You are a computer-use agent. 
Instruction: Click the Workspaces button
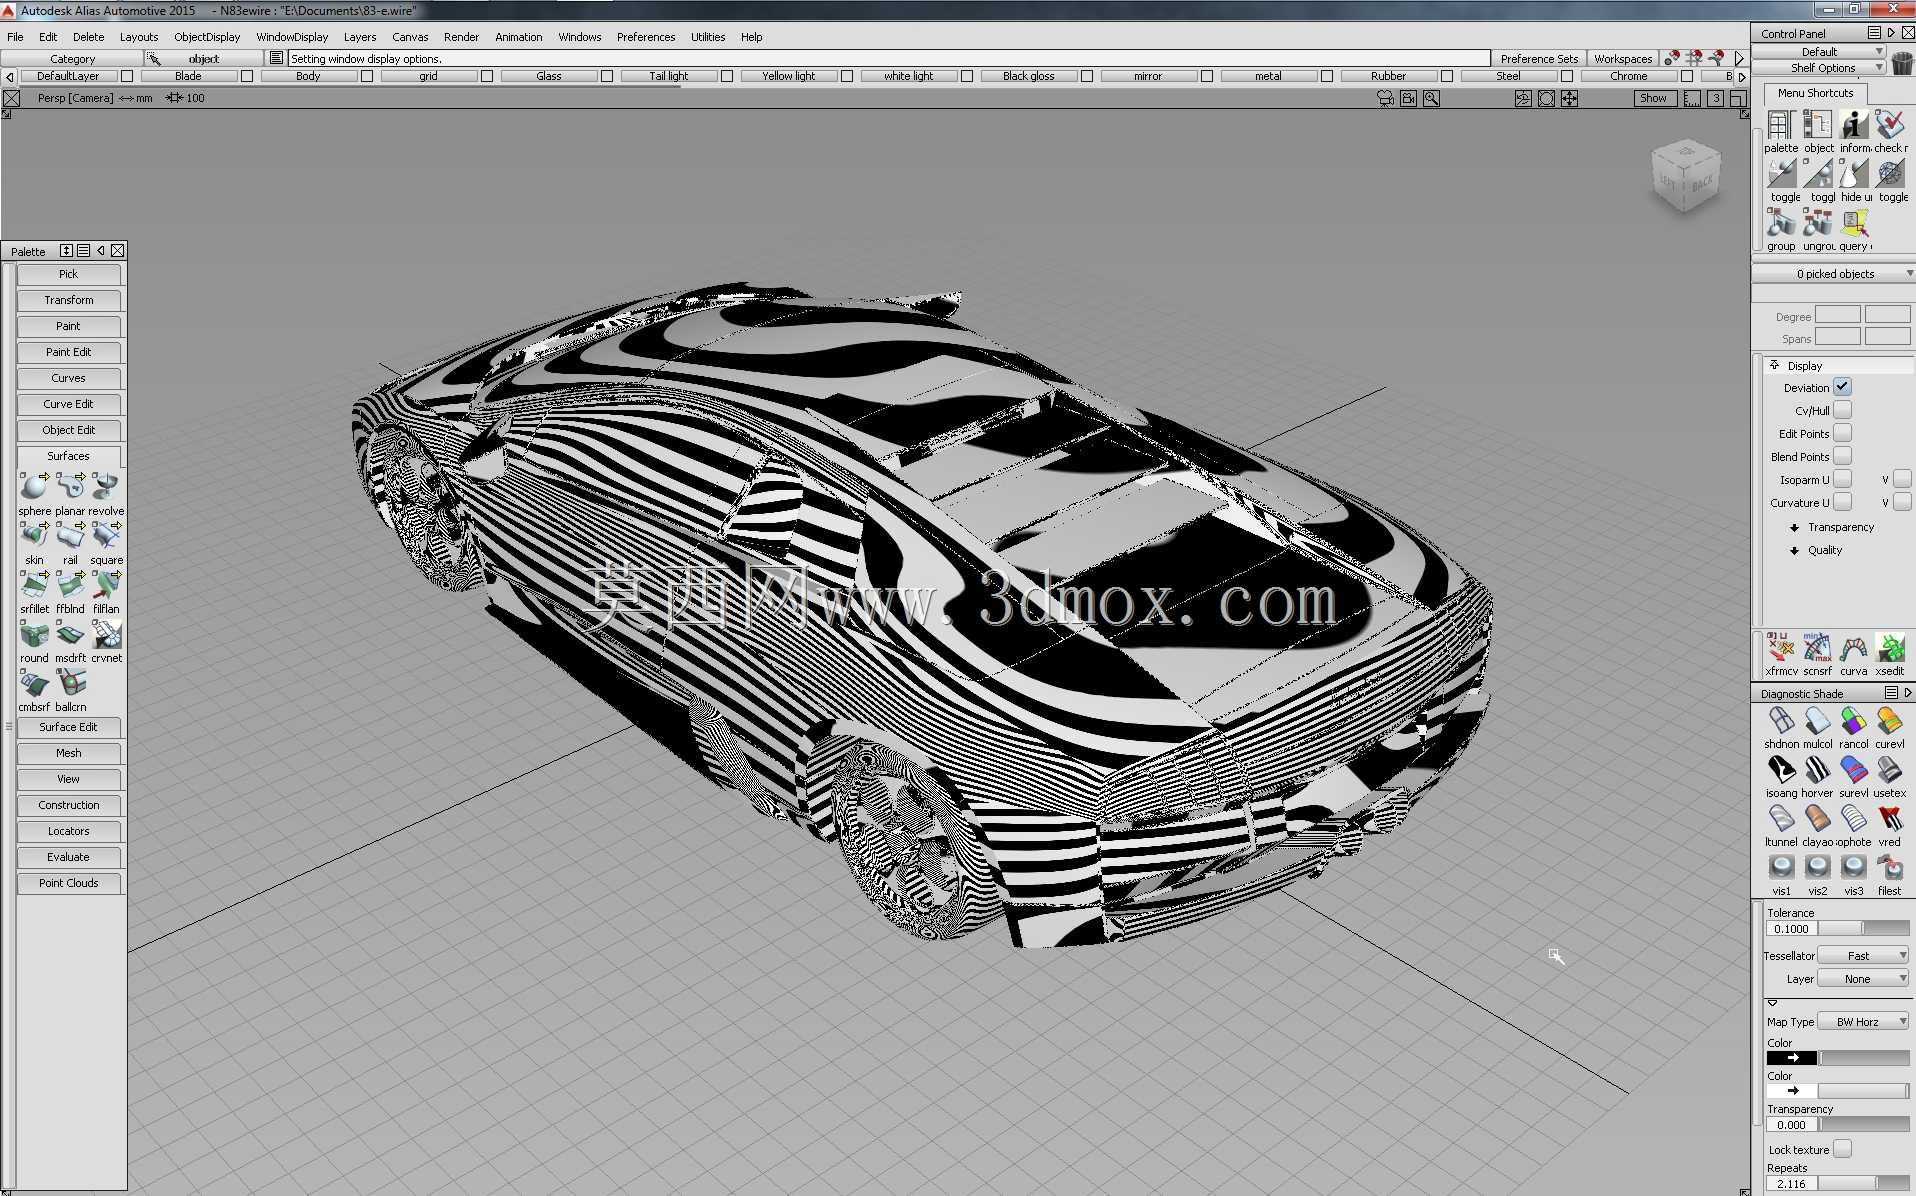pos(1623,59)
